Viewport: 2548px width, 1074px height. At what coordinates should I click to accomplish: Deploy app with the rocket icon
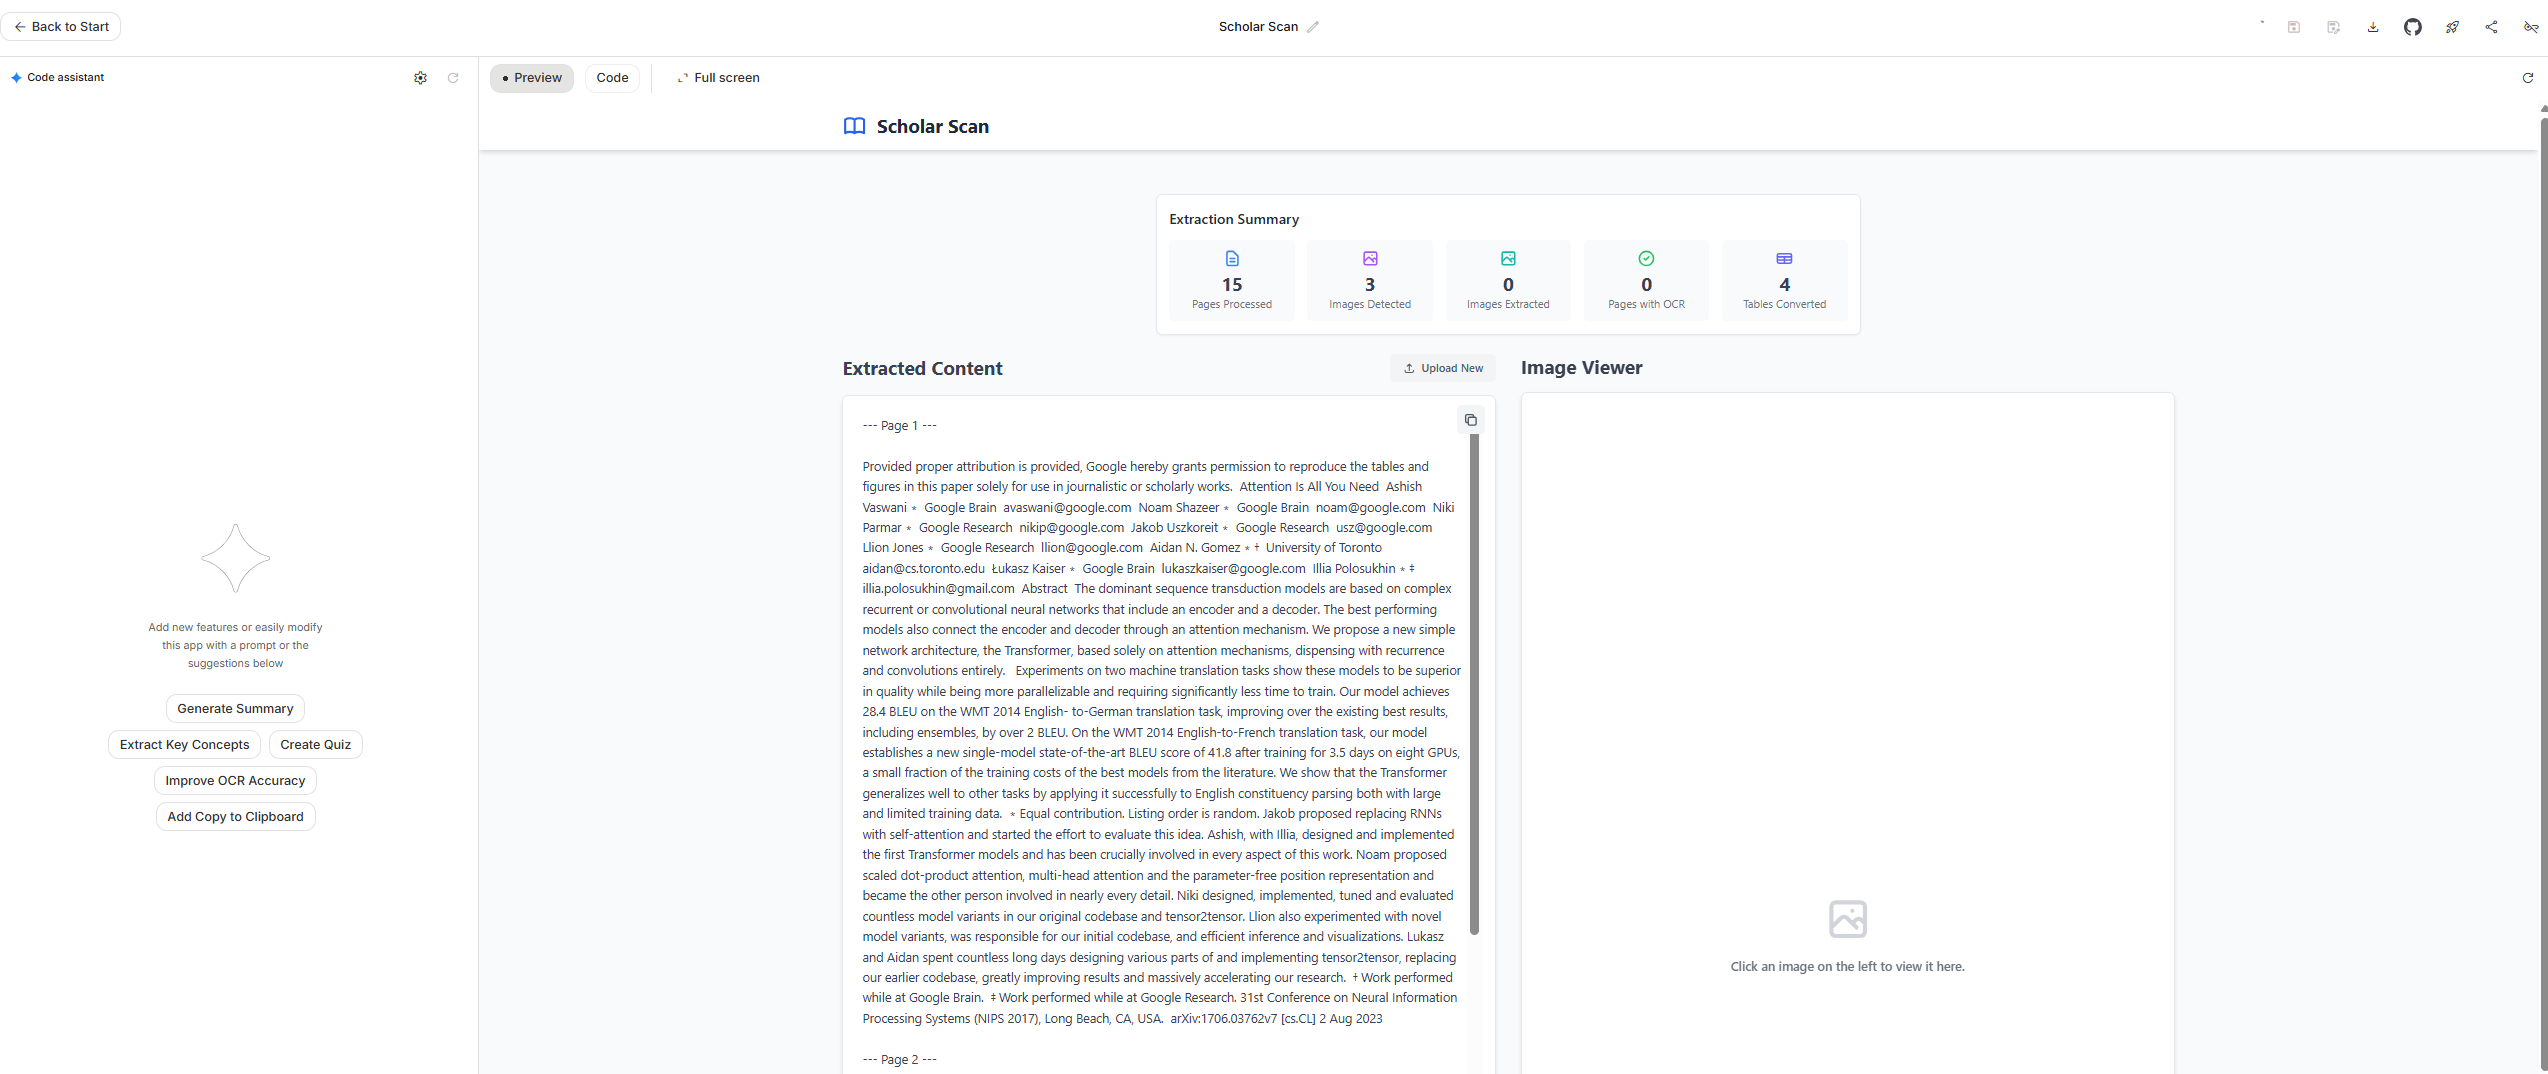[2452, 27]
